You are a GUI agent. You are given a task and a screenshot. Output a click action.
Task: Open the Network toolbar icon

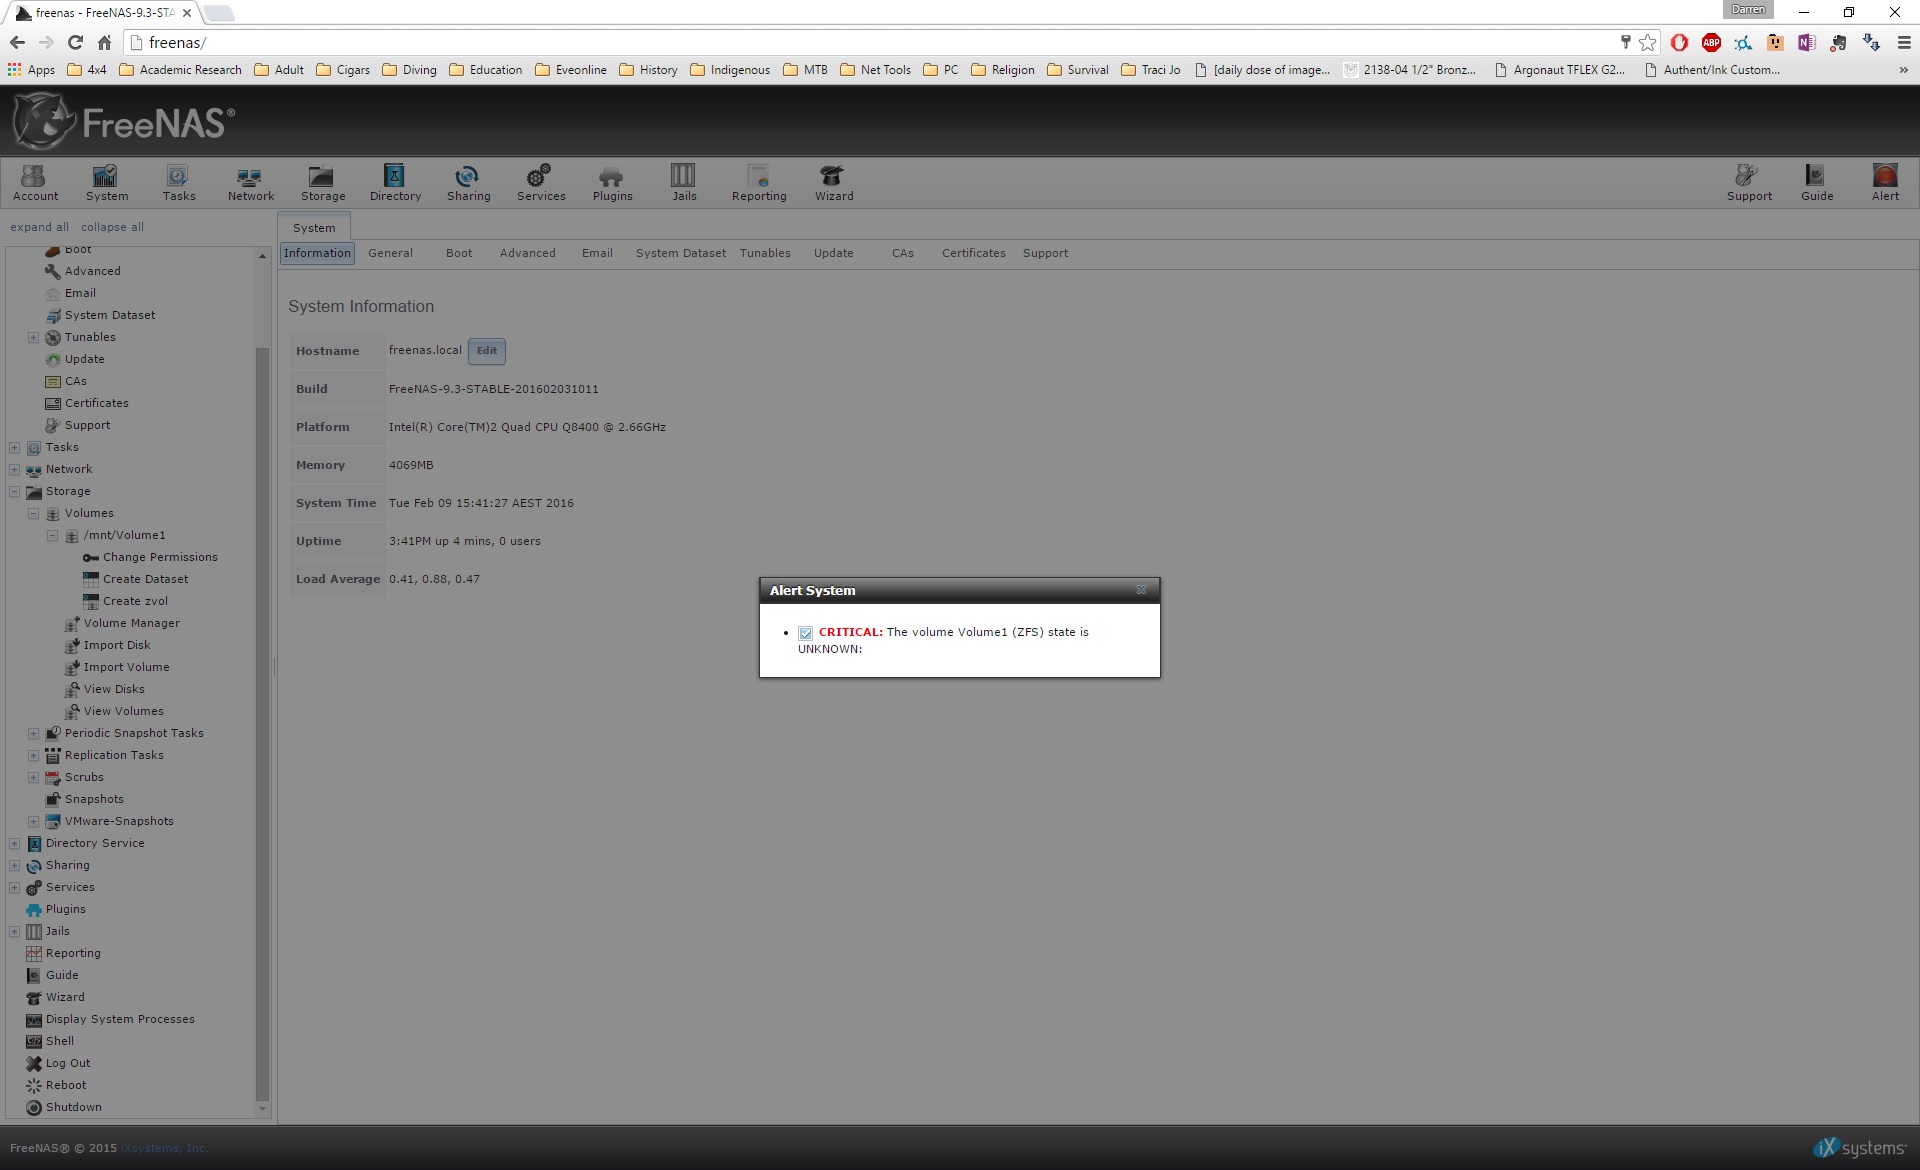point(250,183)
